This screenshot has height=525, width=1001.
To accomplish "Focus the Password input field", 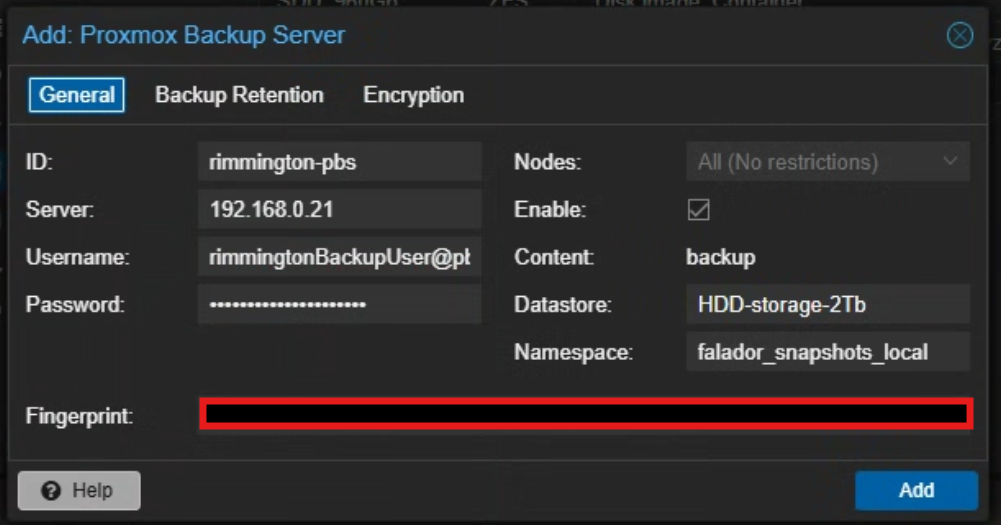I will 340,305.
